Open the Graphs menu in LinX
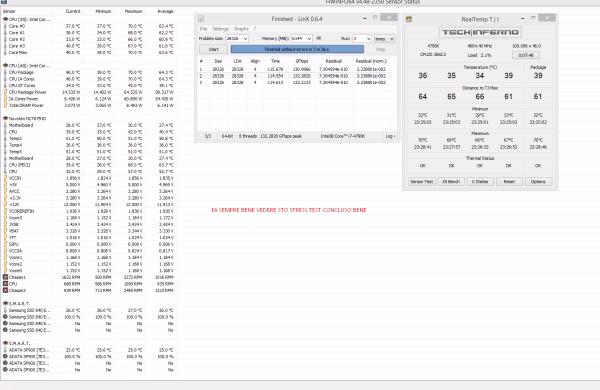600x390 pixels. 241,29
